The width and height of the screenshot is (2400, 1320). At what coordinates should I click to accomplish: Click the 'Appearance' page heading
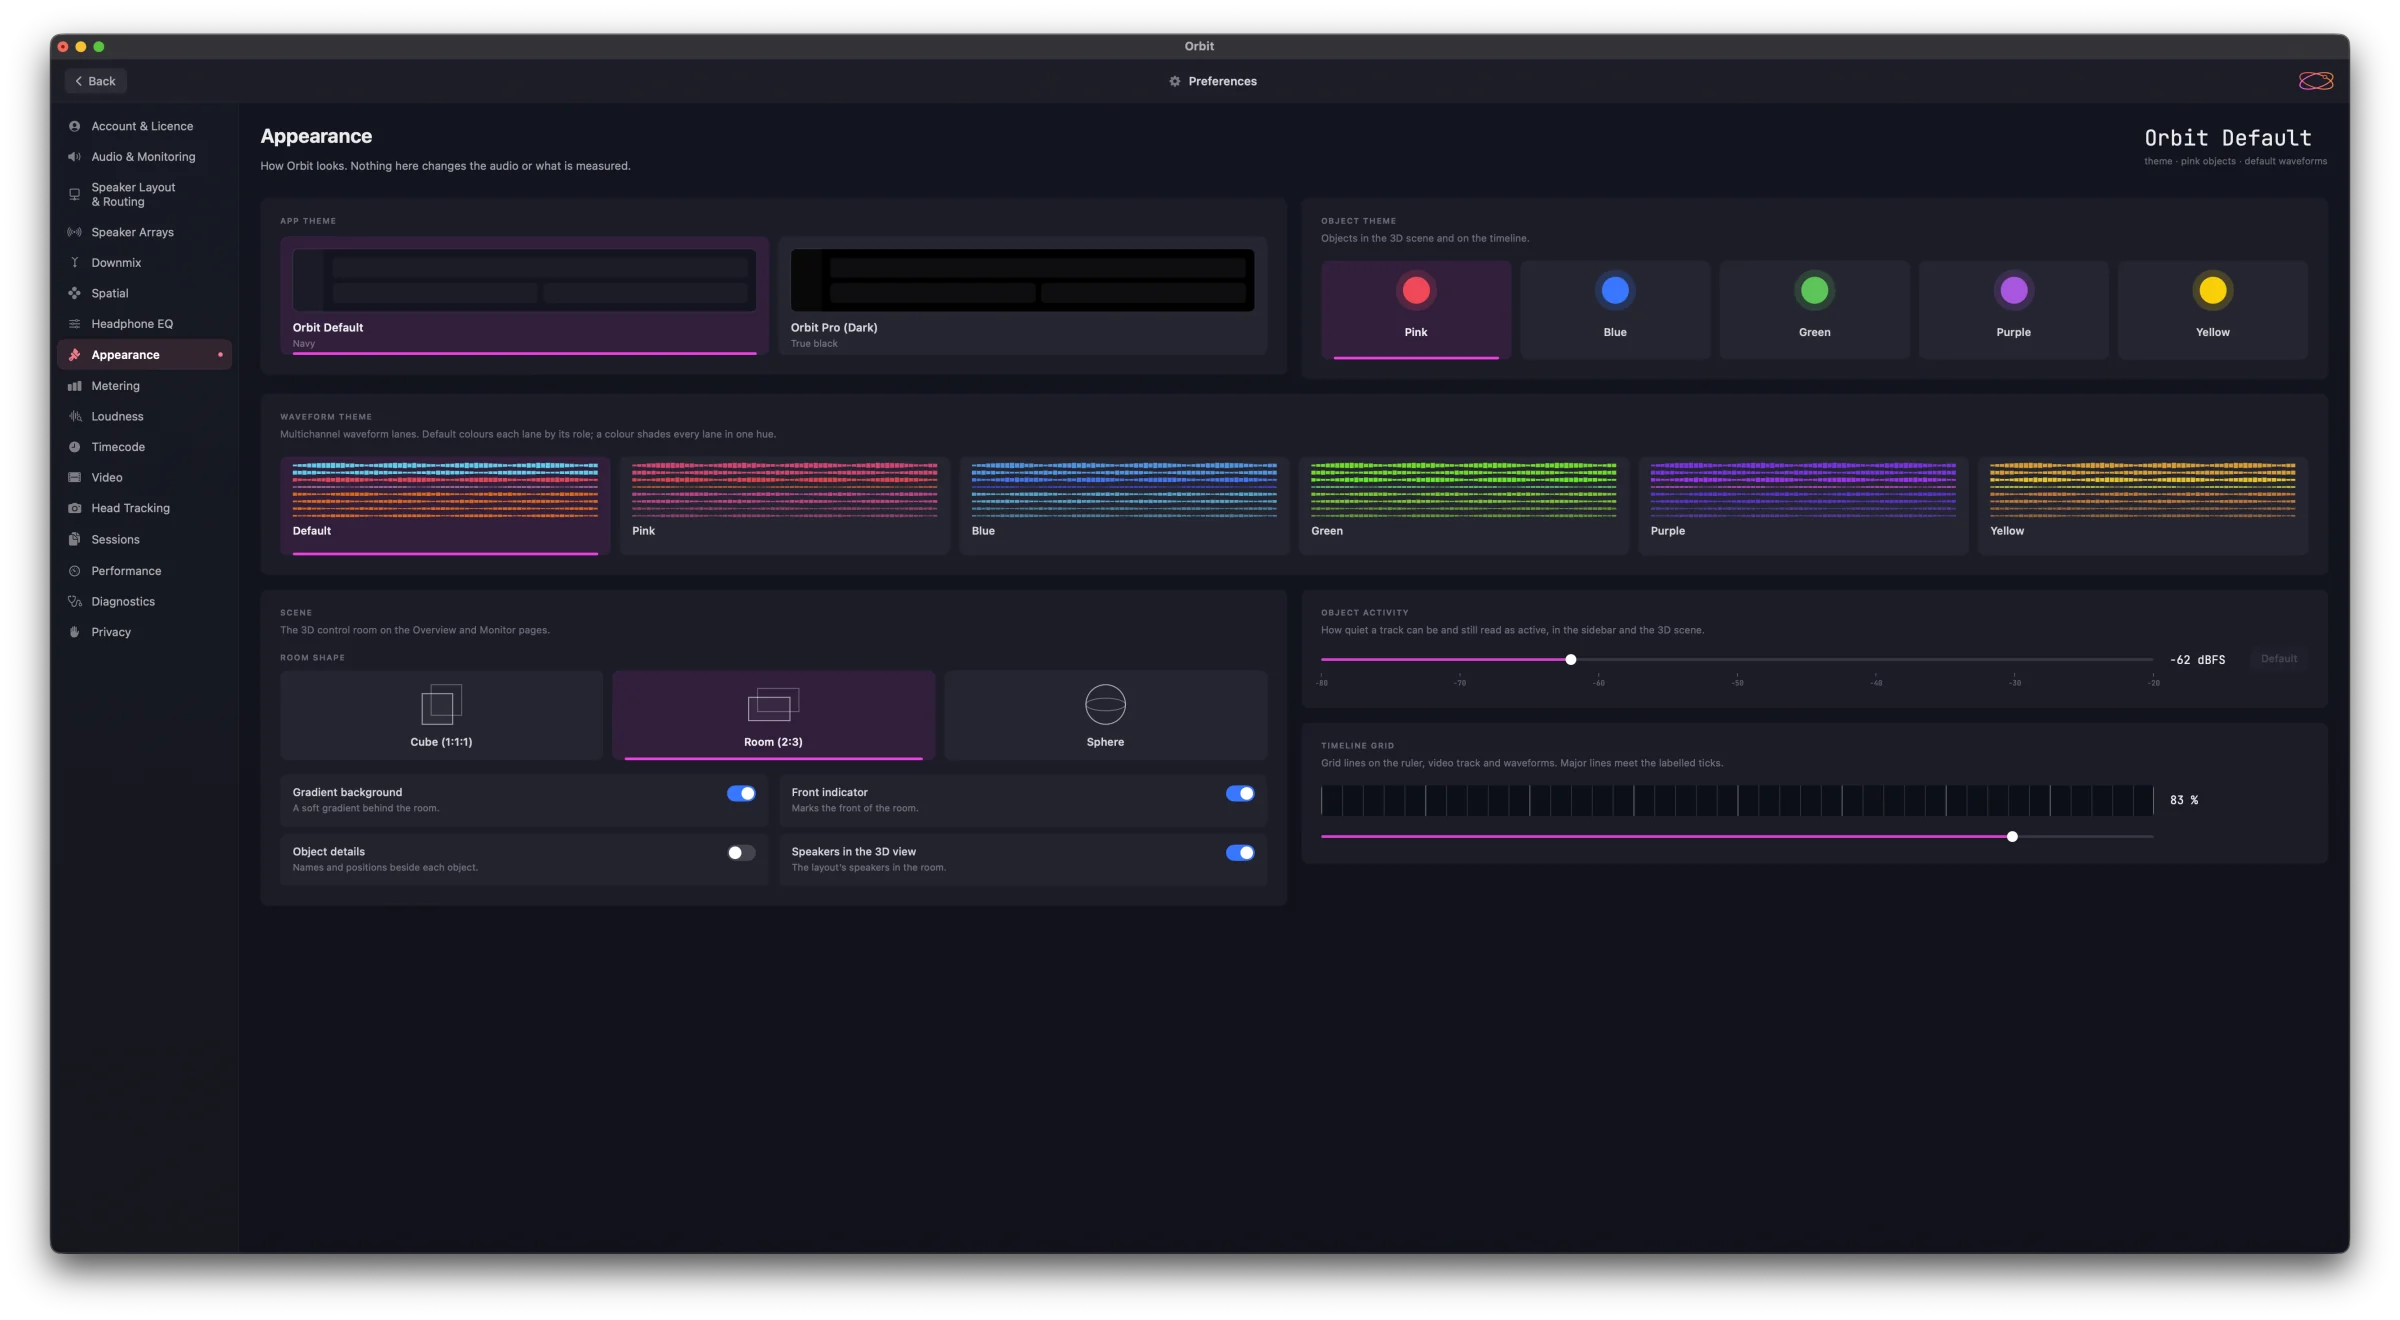coord(316,136)
